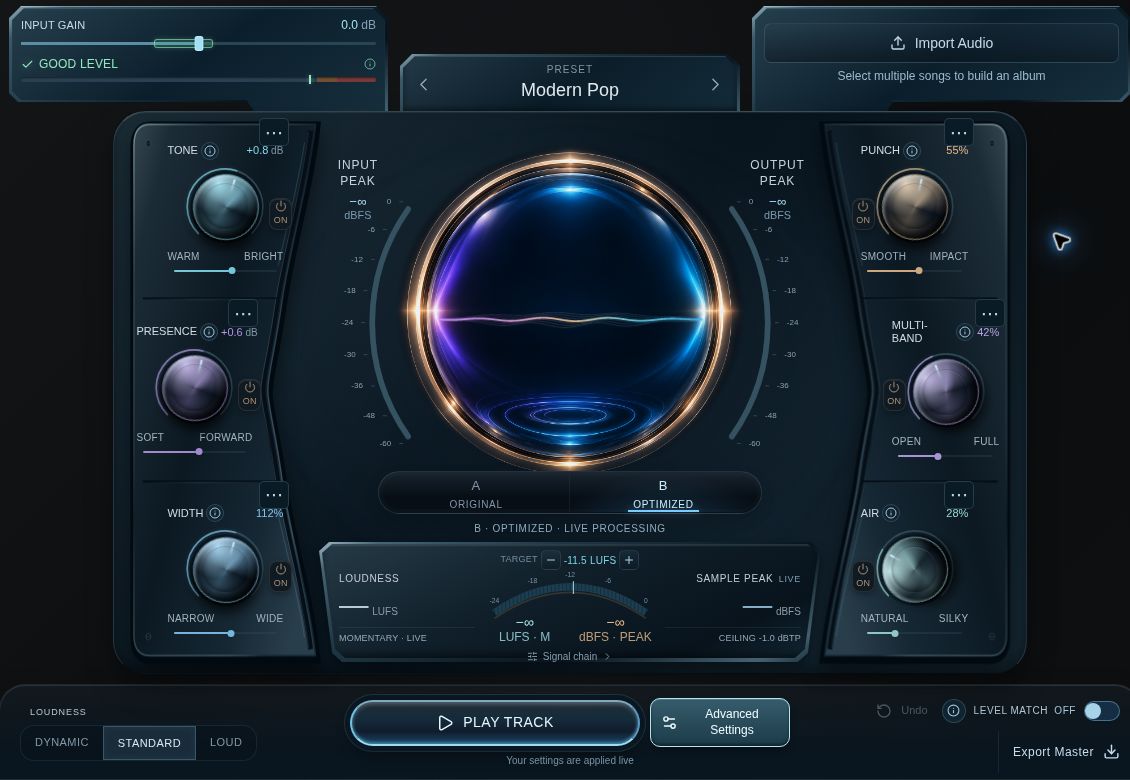Open the Presence module options menu
The image size is (1130, 780).
243,314
